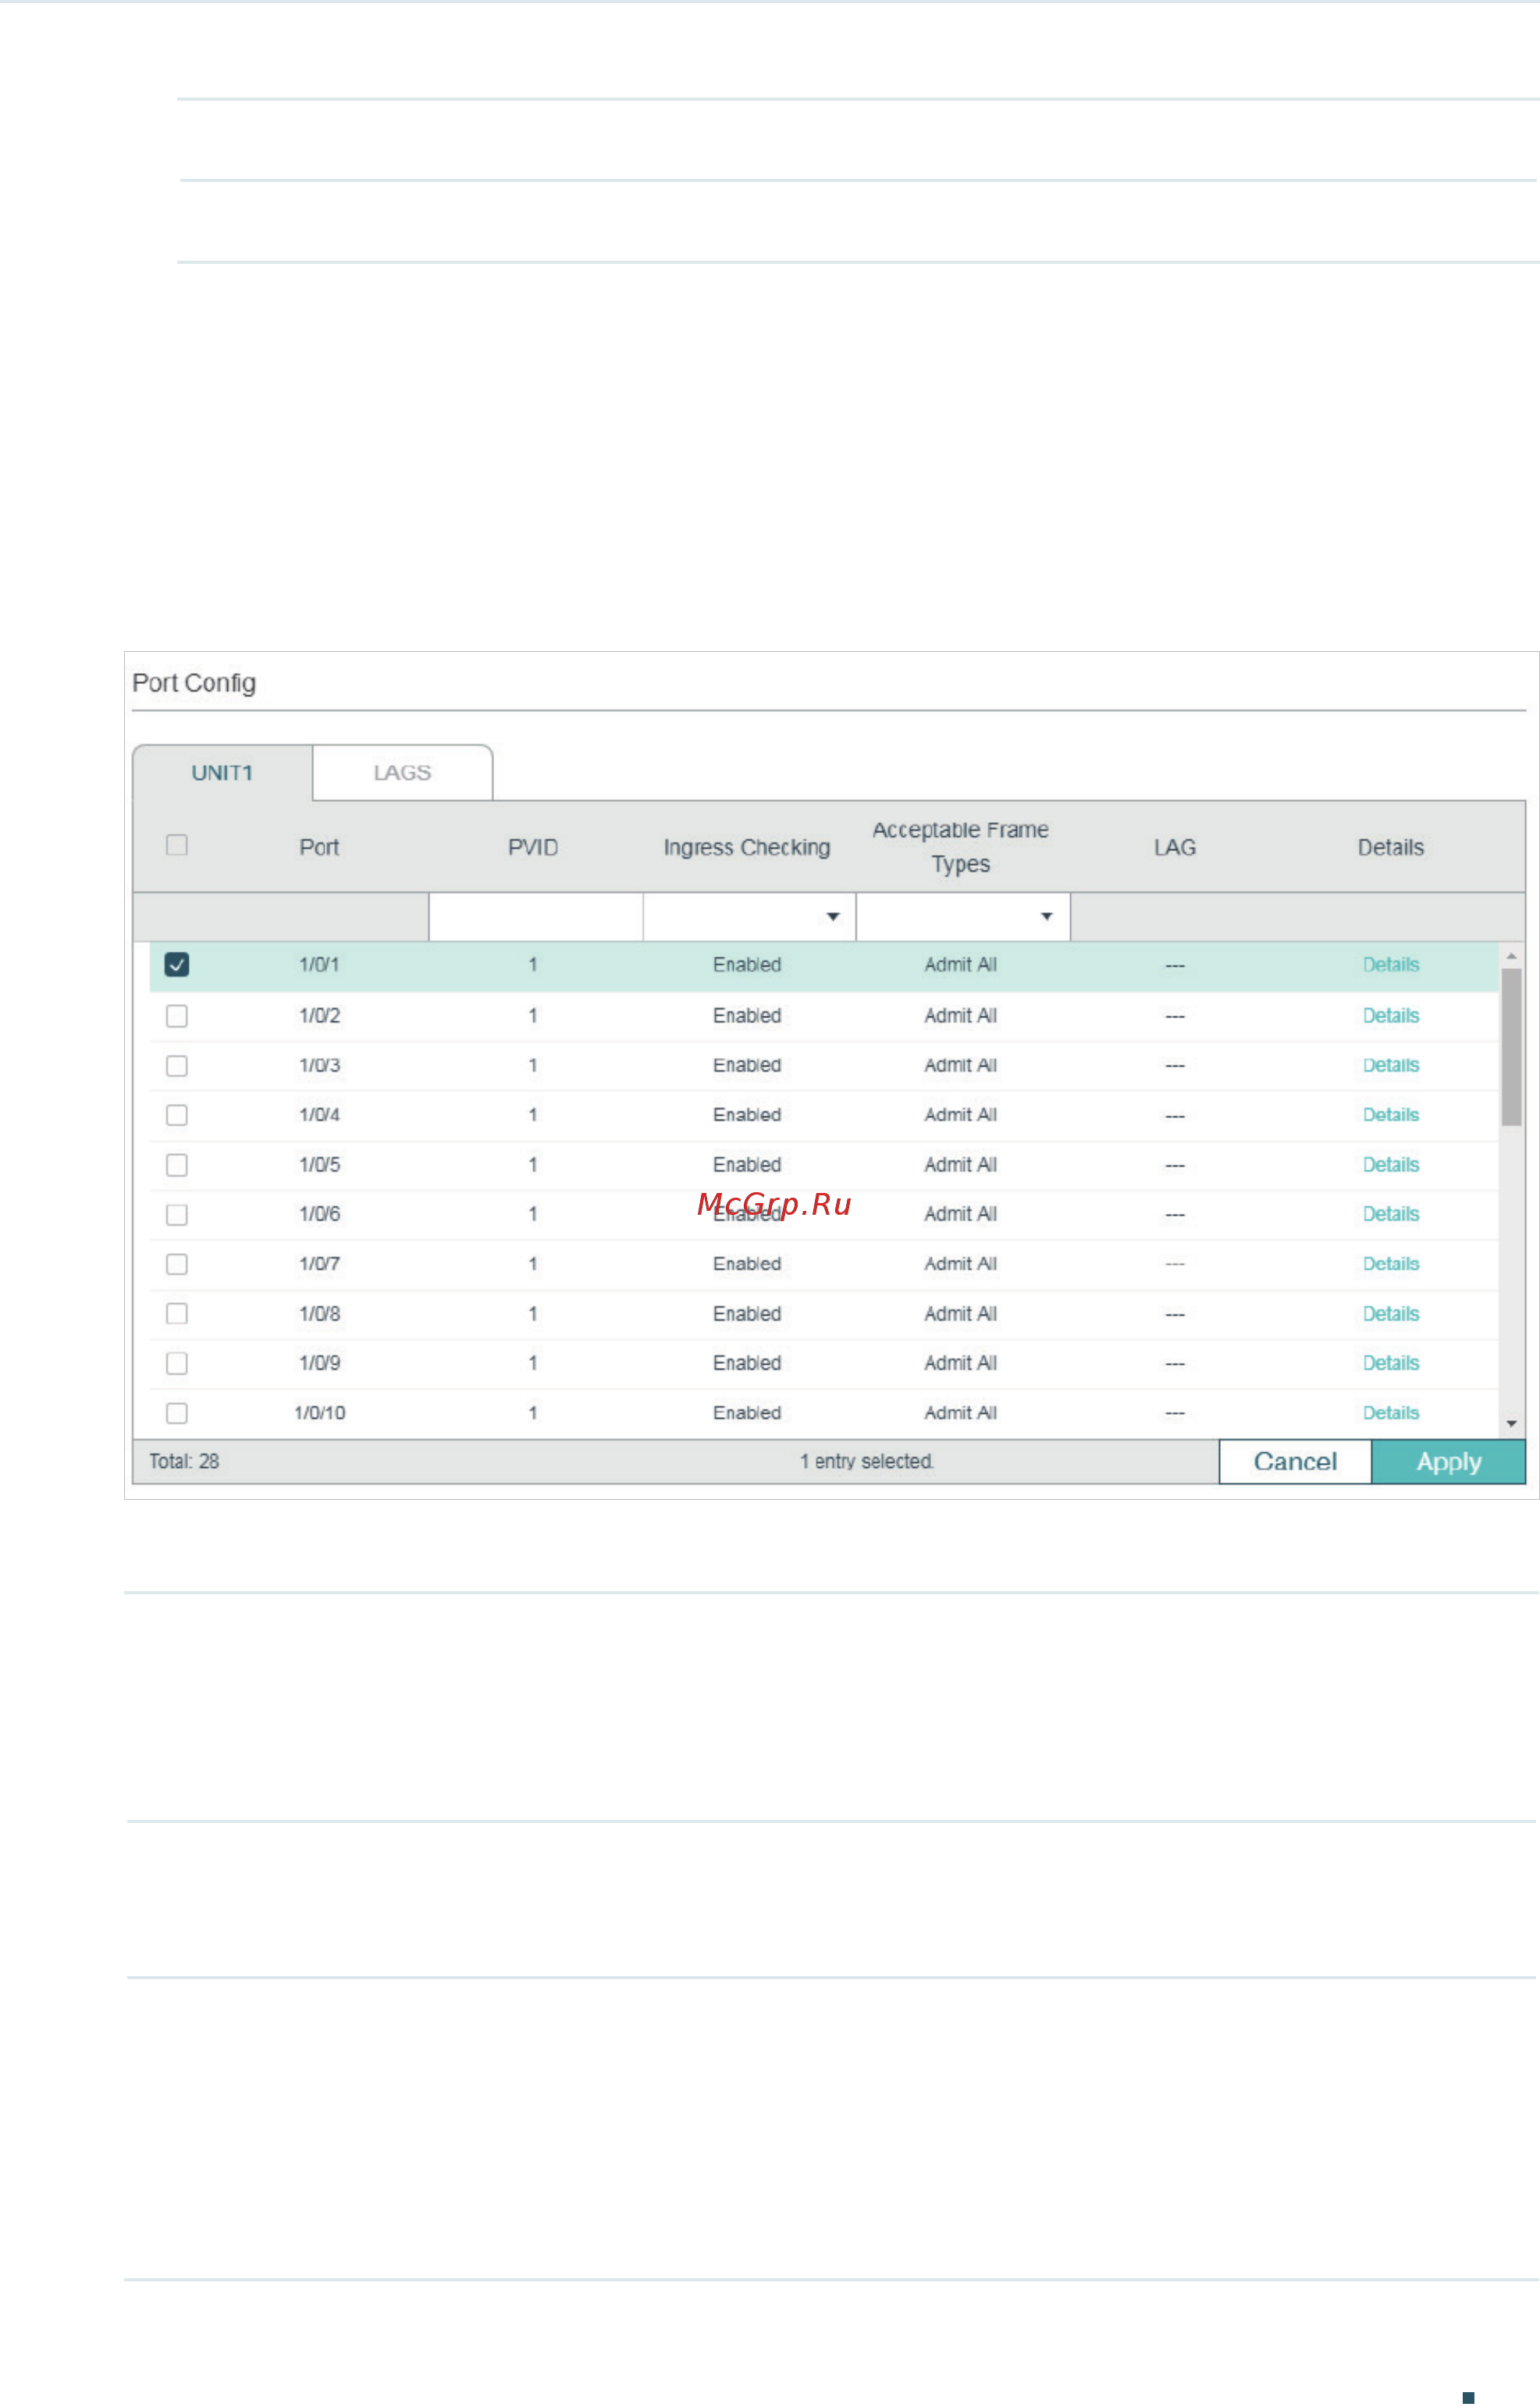Viewport: 1540px width, 2407px height.
Task: Check the checkbox for port 1/0/2
Action: (x=177, y=1016)
